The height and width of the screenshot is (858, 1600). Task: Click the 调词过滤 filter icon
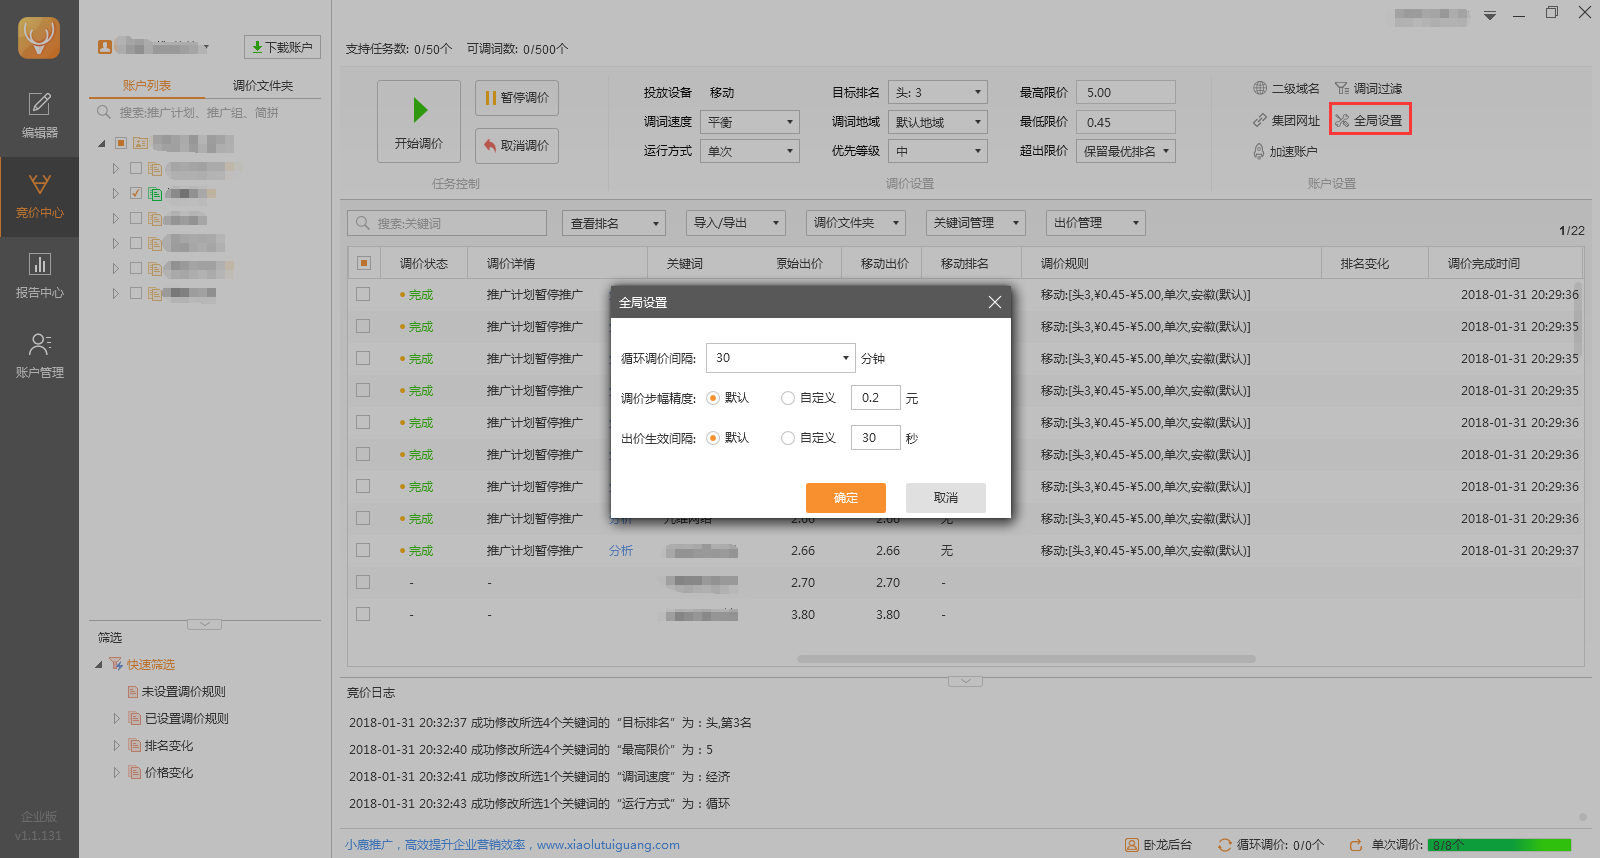1342,88
